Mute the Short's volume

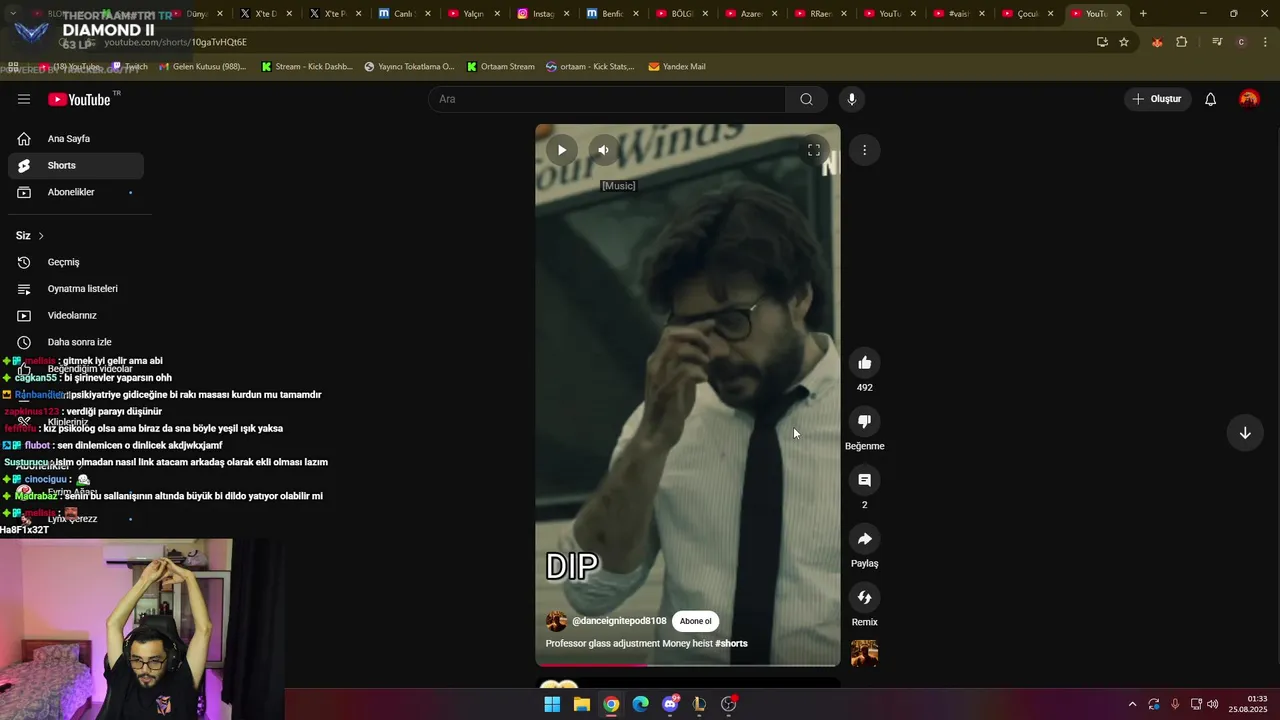[603, 150]
